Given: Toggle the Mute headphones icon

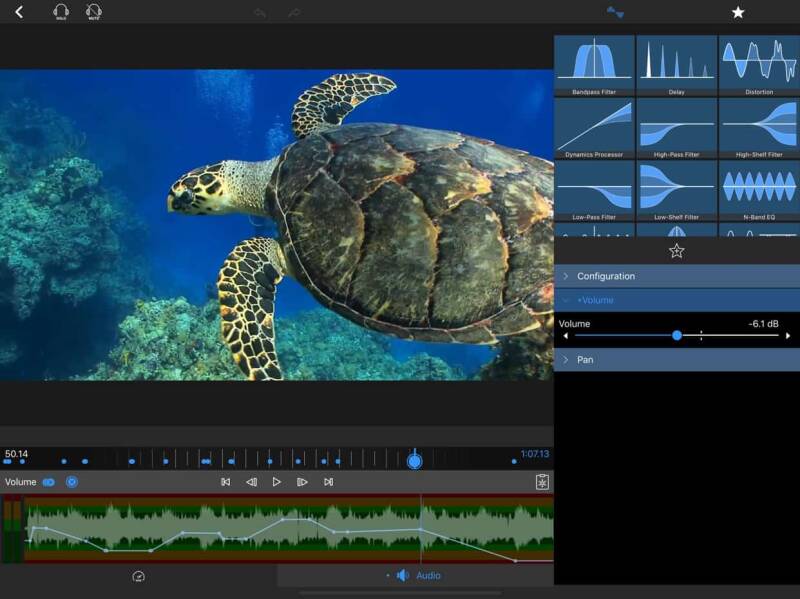Looking at the screenshot, I should pyautogui.click(x=94, y=12).
